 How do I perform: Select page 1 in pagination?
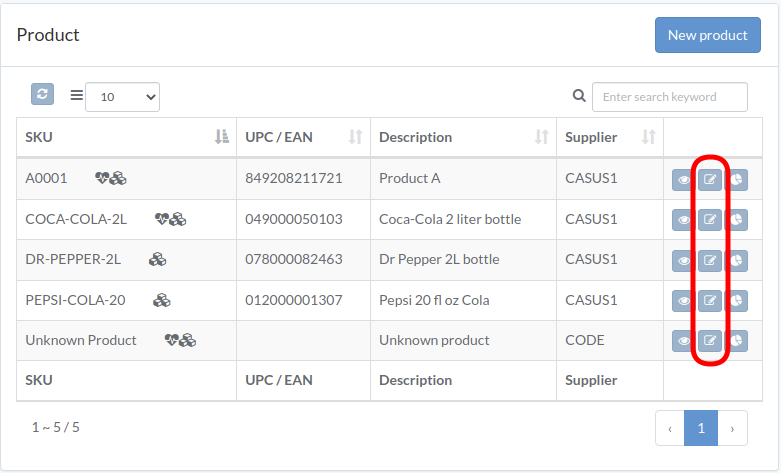click(701, 428)
